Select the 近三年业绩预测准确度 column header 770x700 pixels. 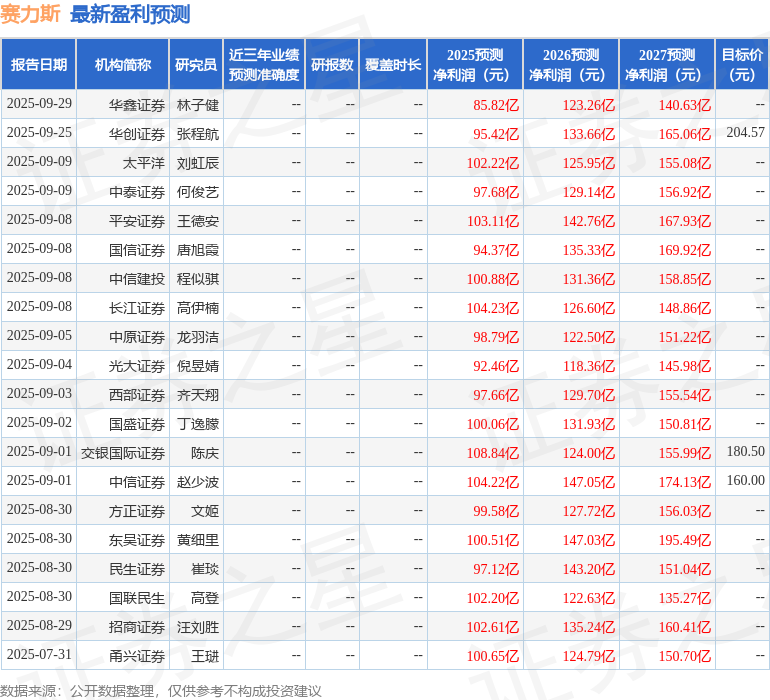point(264,65)
